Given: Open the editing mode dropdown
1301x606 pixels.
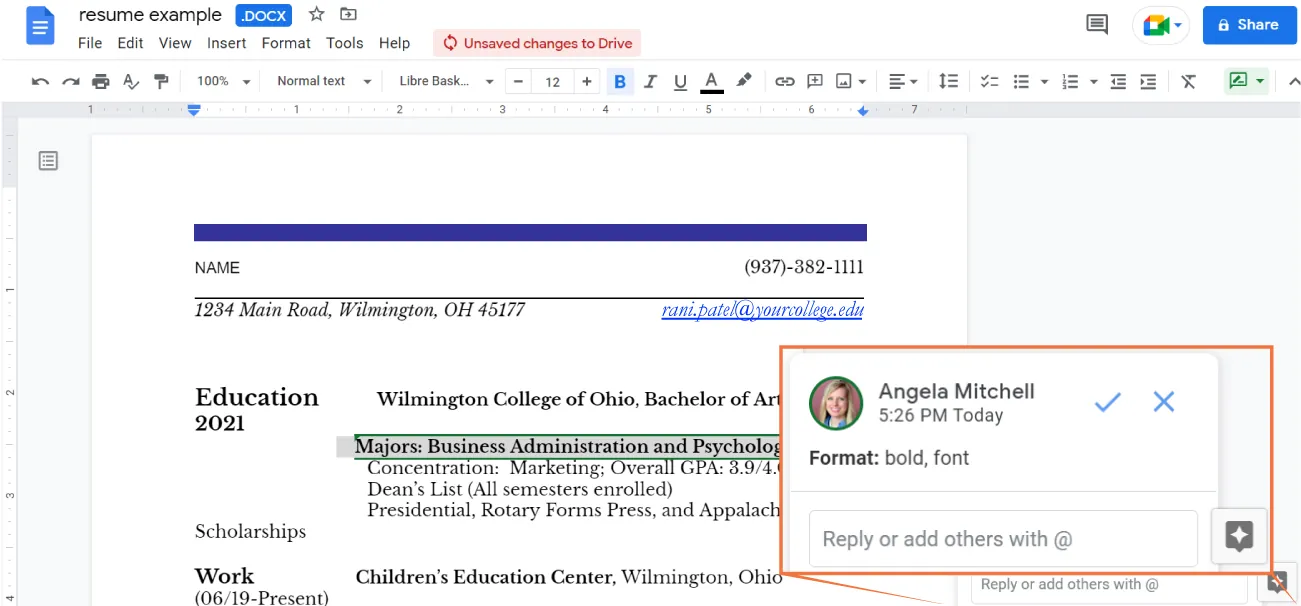Looking at the screenshot, I should 1246,81.
